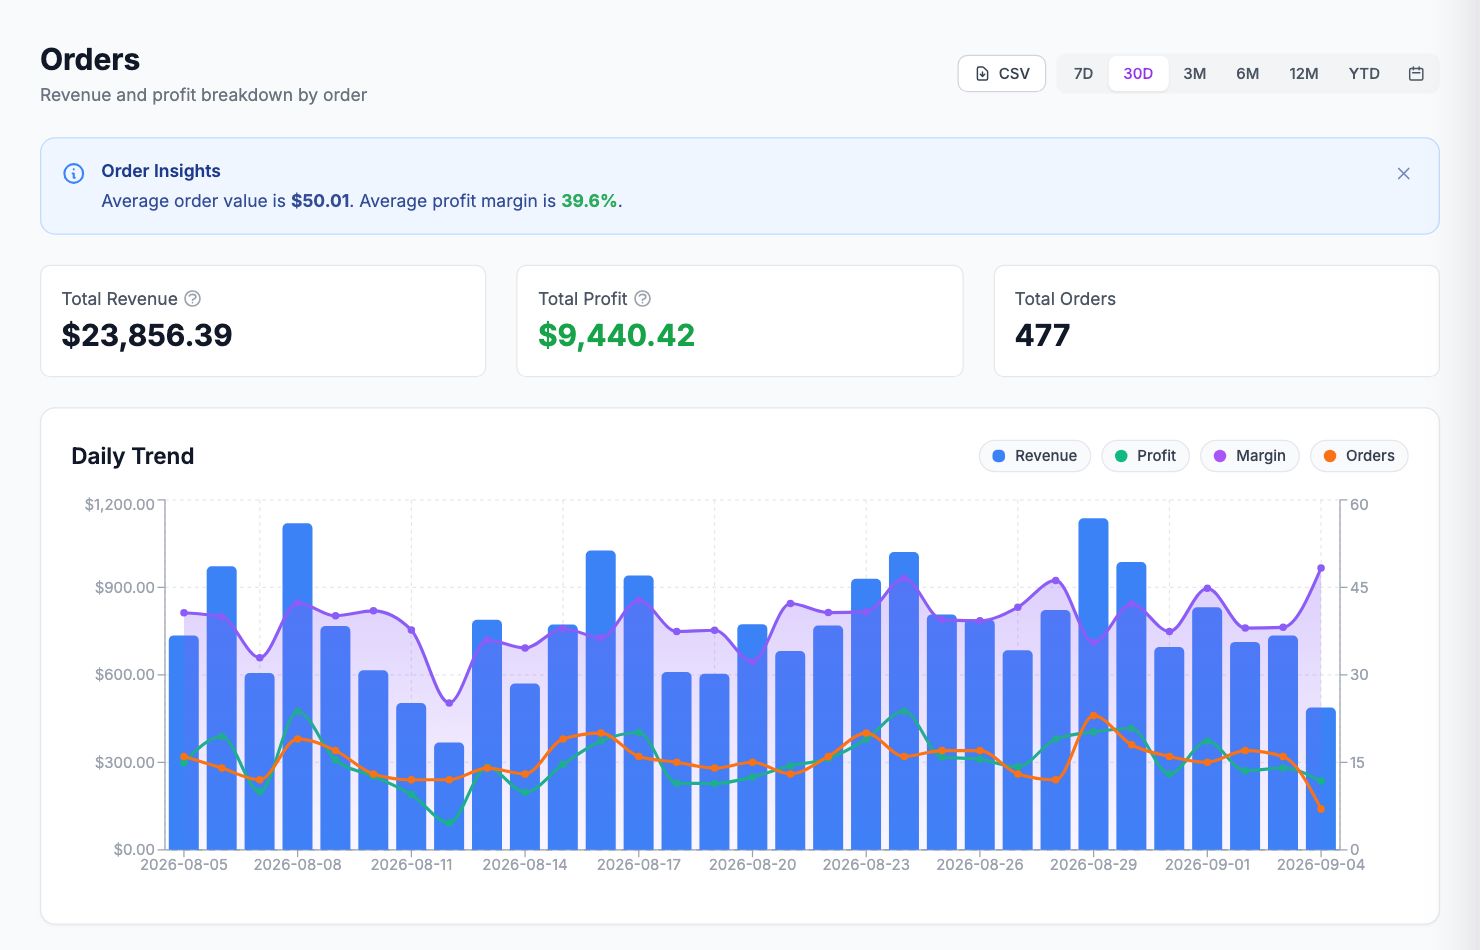Click Total Revenue help question icon

pos(193,299)
